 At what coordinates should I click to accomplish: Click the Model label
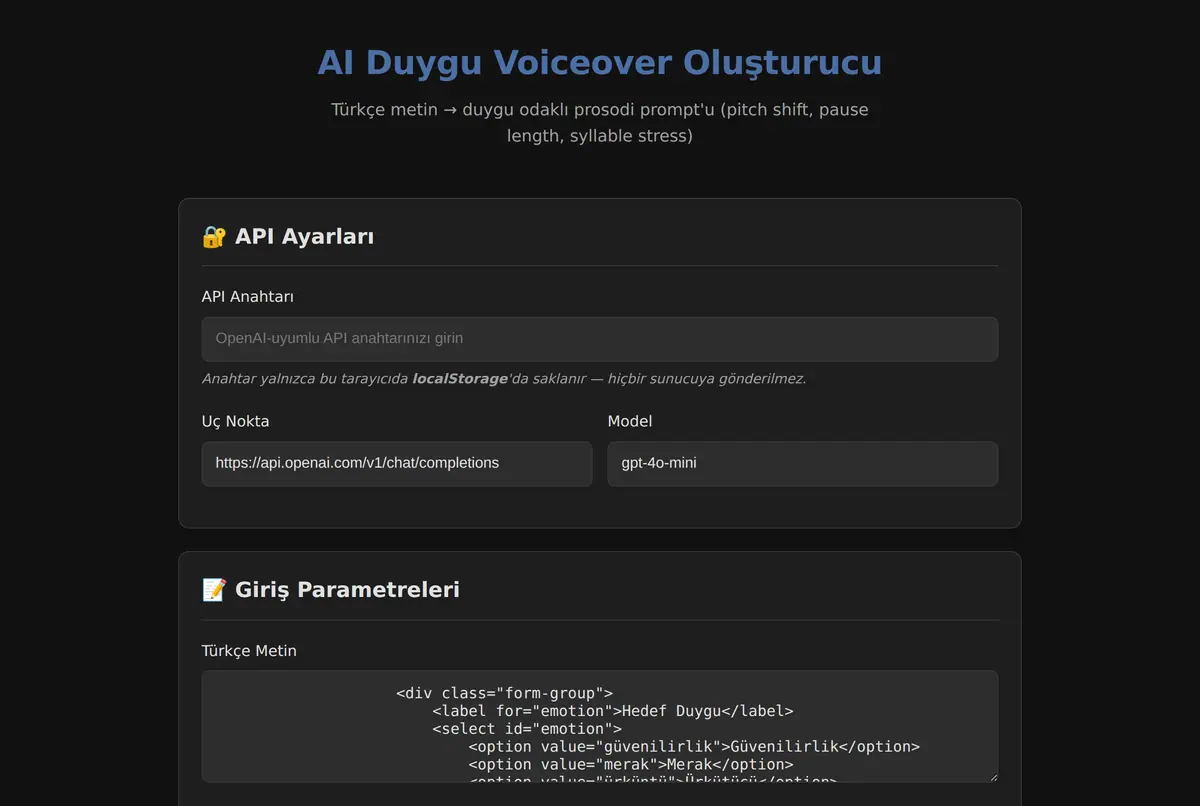tap(630, 421)
